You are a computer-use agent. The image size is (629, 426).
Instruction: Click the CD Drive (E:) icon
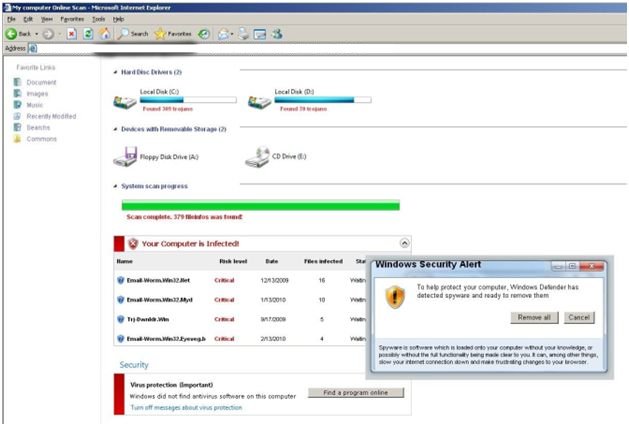(257, 157)
